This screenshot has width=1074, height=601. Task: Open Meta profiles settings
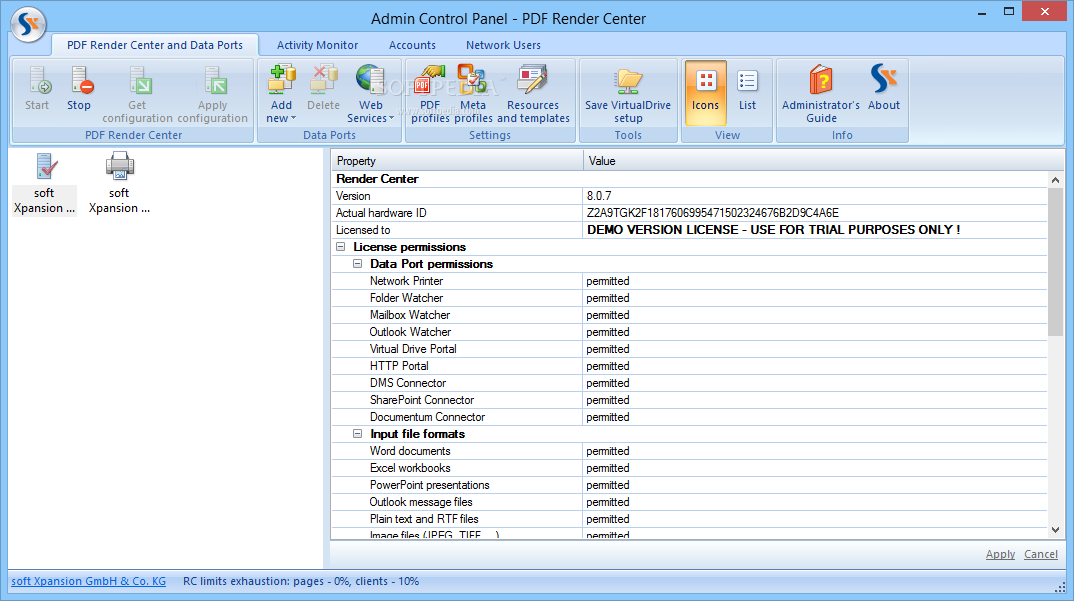click(473, 95)
